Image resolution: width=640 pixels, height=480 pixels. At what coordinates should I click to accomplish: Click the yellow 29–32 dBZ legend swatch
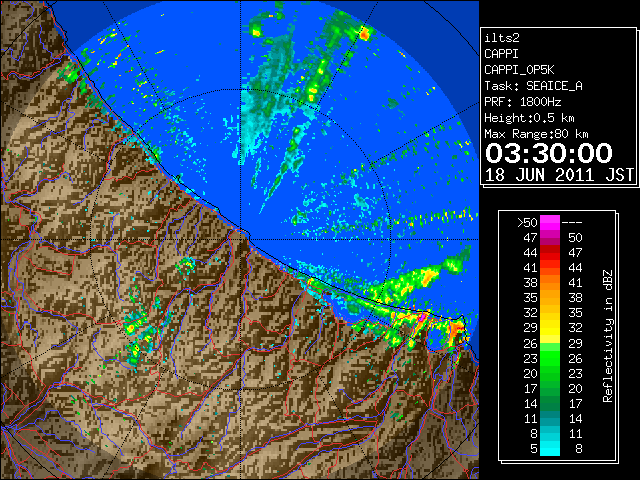point(550,328)
